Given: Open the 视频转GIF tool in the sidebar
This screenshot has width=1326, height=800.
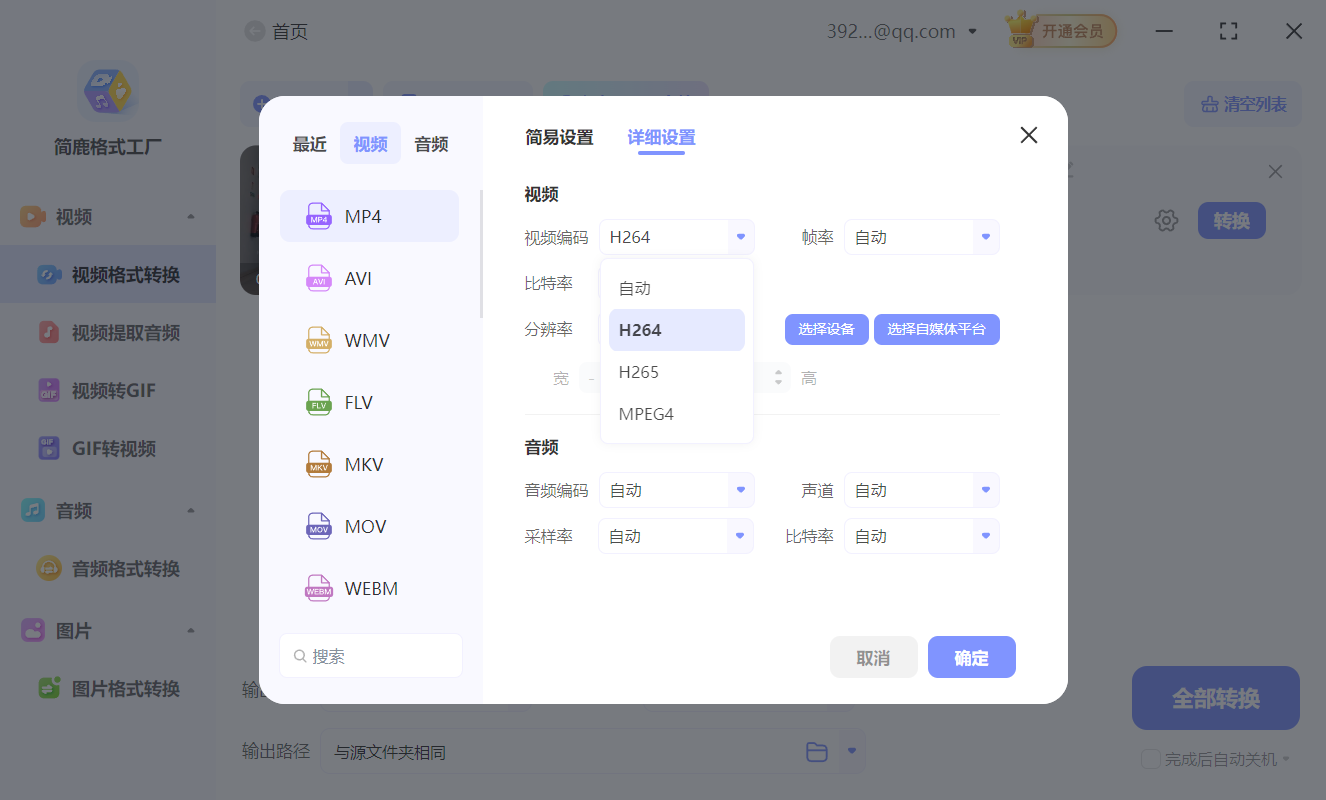Looking at the screenshot, I should point(107,390).
